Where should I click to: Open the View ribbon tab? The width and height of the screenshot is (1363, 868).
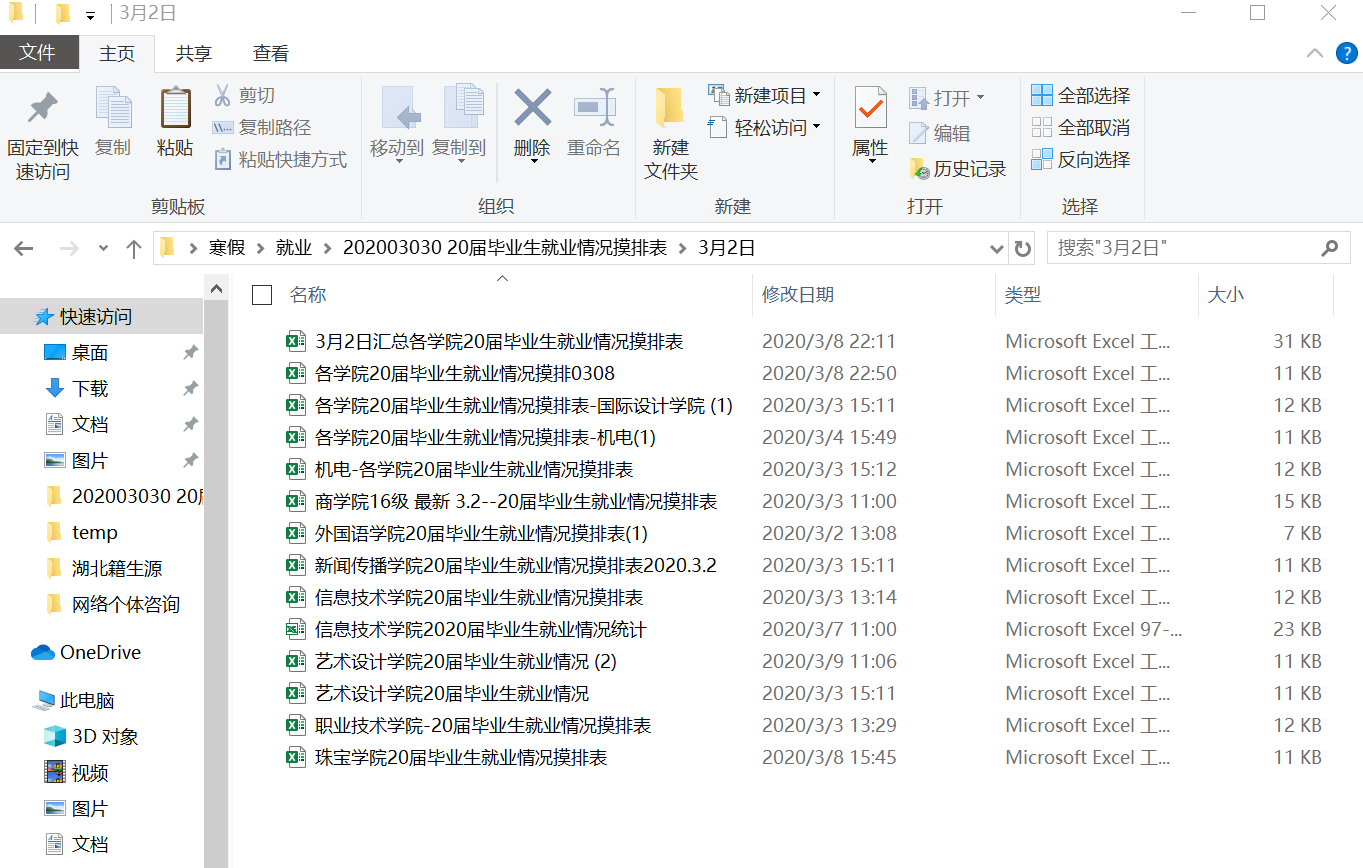pyautogui.click(x=270, y=54)
